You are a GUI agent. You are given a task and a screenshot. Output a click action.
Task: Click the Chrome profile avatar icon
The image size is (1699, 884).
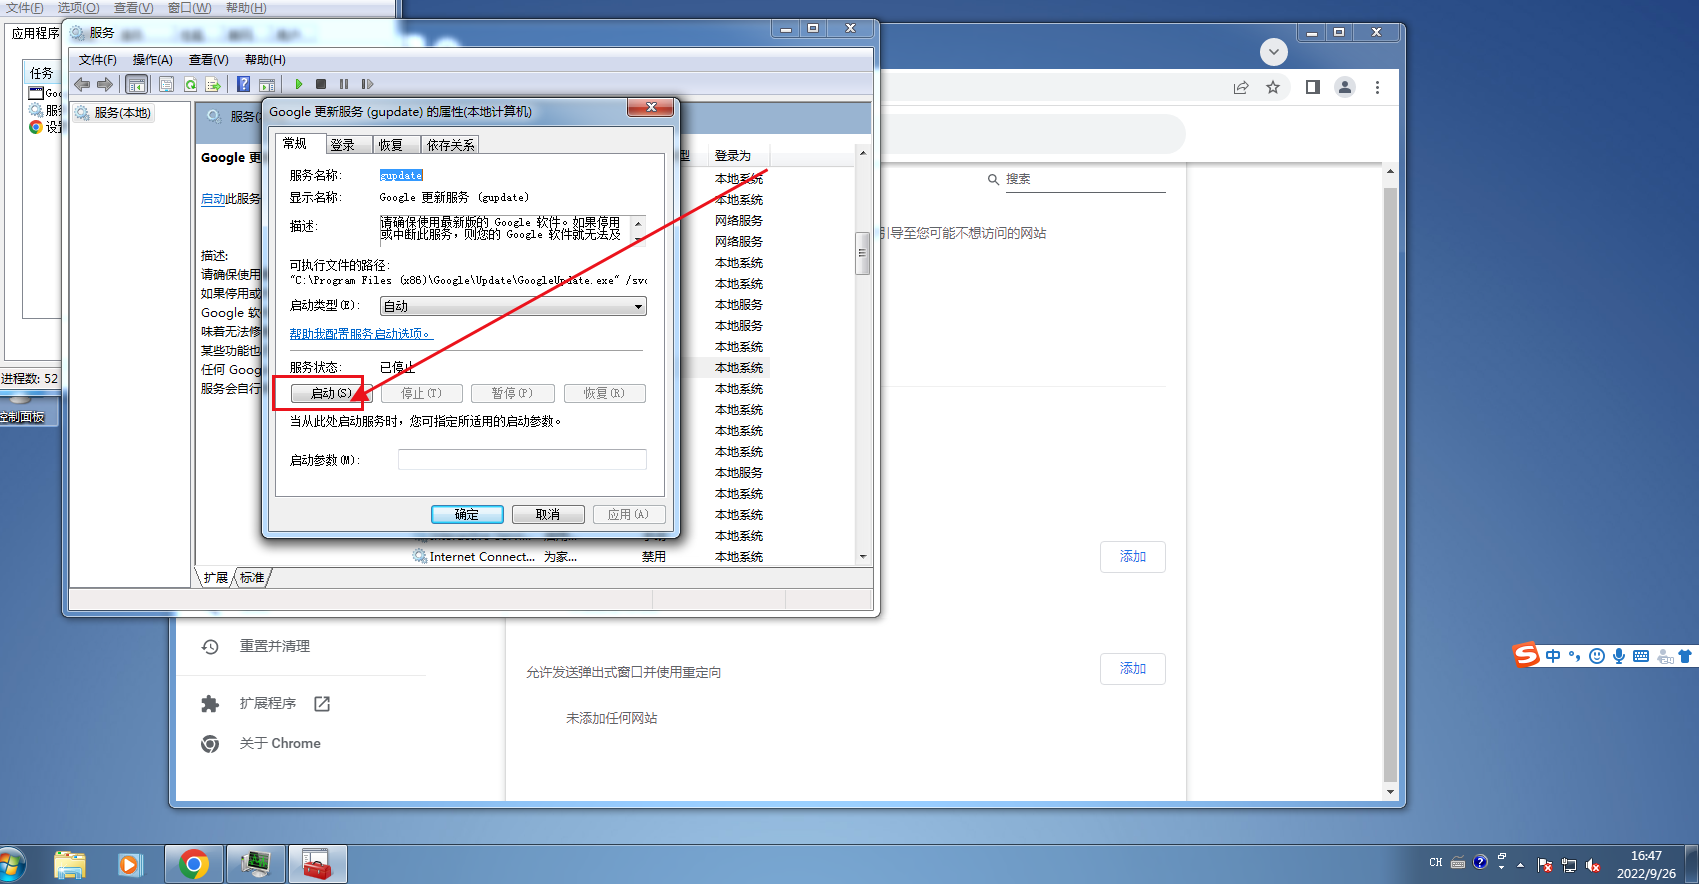tap(1345, 87)
